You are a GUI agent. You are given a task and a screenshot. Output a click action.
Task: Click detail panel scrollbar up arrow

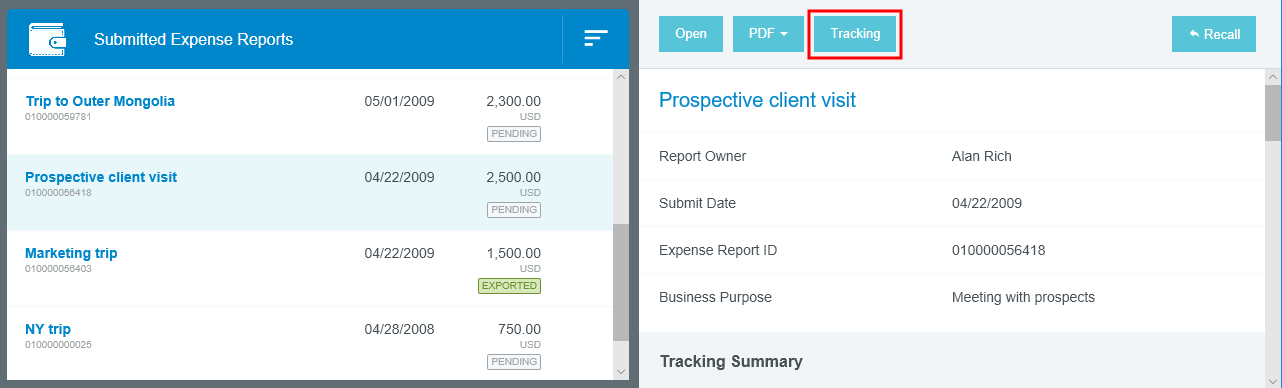pyautogui.click(x=1273, y=78)
